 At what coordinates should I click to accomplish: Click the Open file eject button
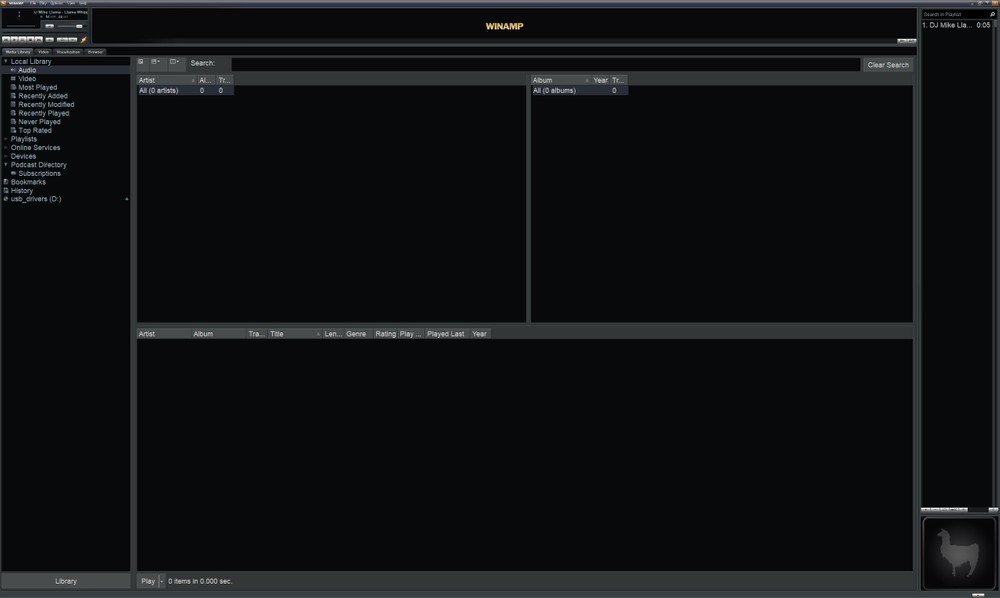pos(50,40)
